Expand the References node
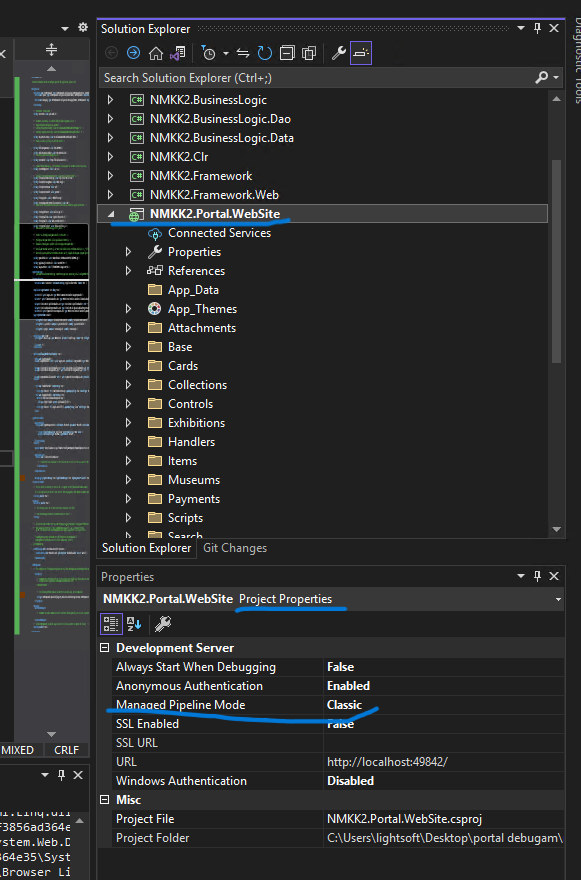The height and width of the screenshot is (880, 581). point(129,271)
